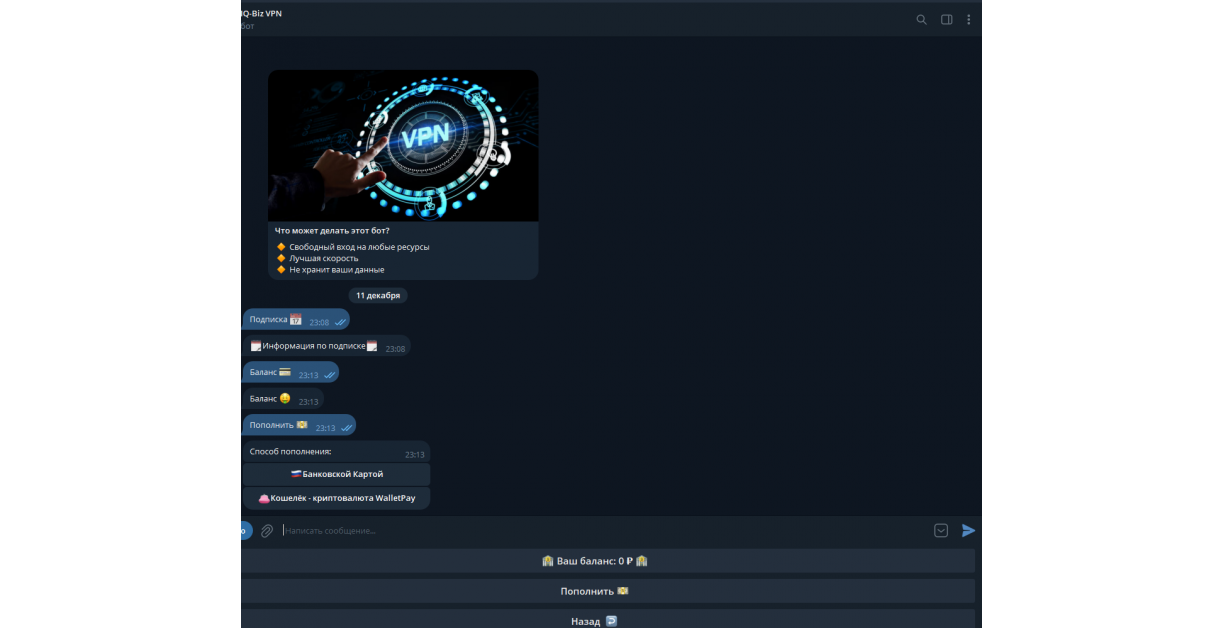Toggle the bot keyboard icon in input bar
The image size is (1224, 628).
pos(940,531)
